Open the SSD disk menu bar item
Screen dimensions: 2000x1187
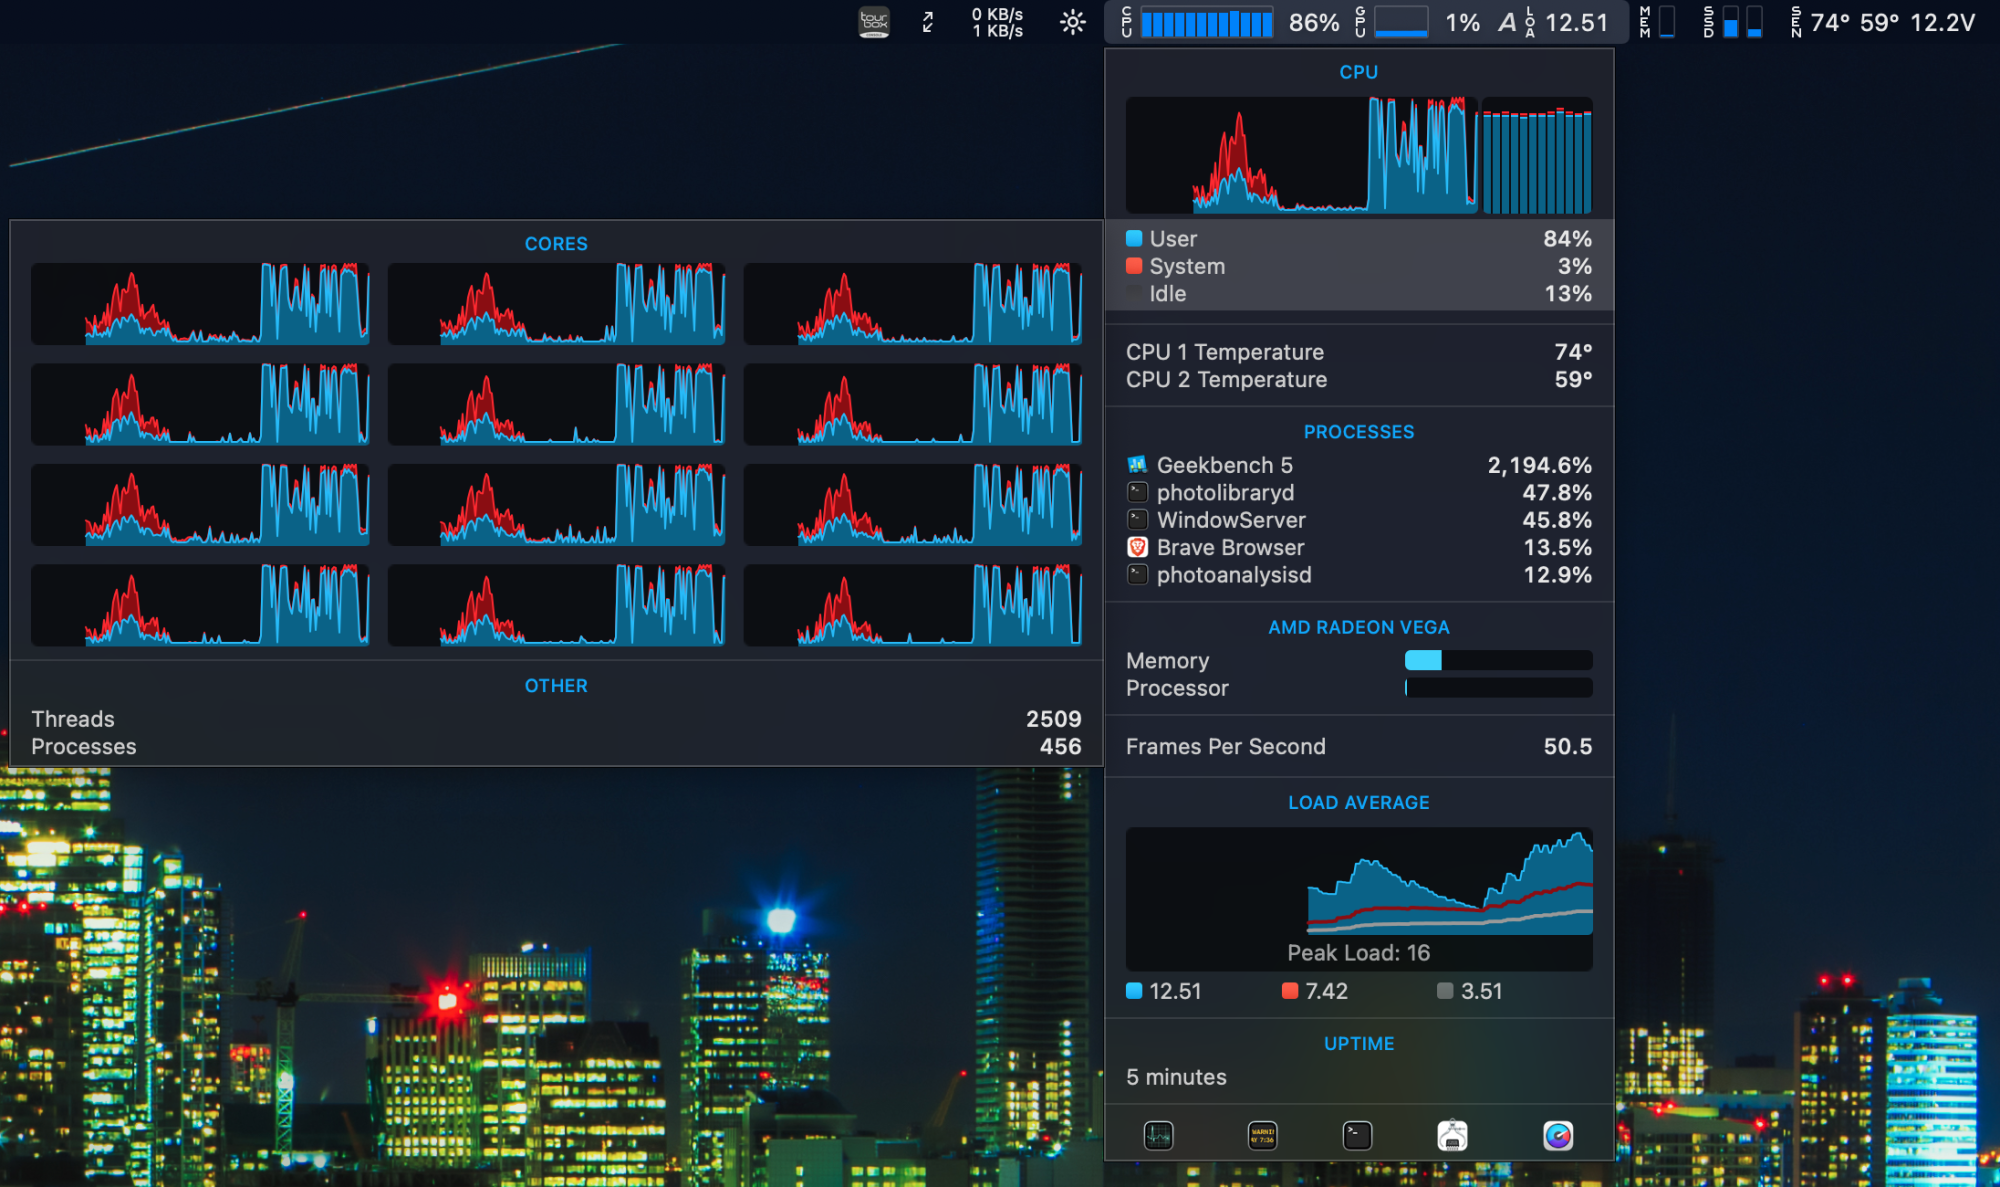coord(1734,22)
